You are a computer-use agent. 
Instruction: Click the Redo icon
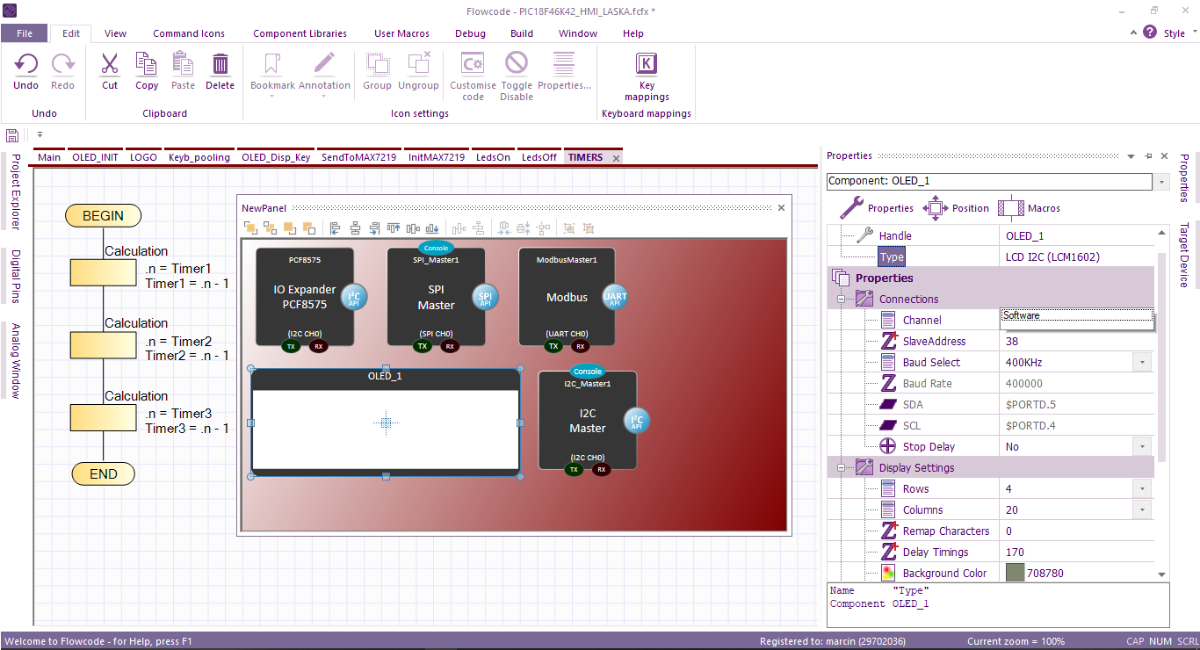point(63,65)
